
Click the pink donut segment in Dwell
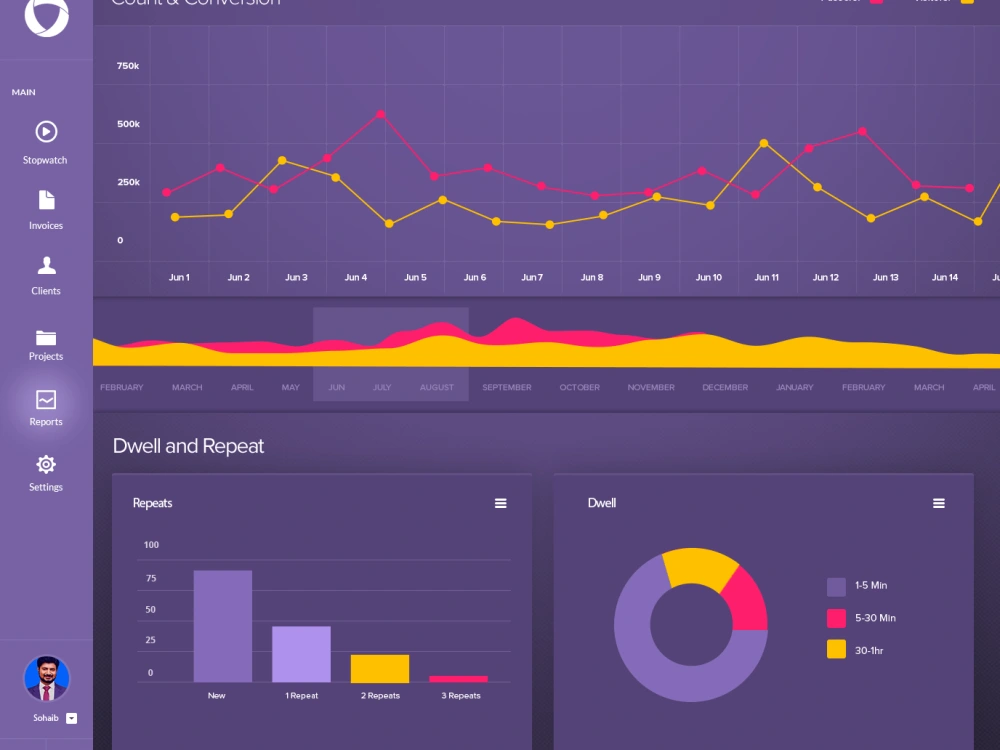[x=748, y=601]
